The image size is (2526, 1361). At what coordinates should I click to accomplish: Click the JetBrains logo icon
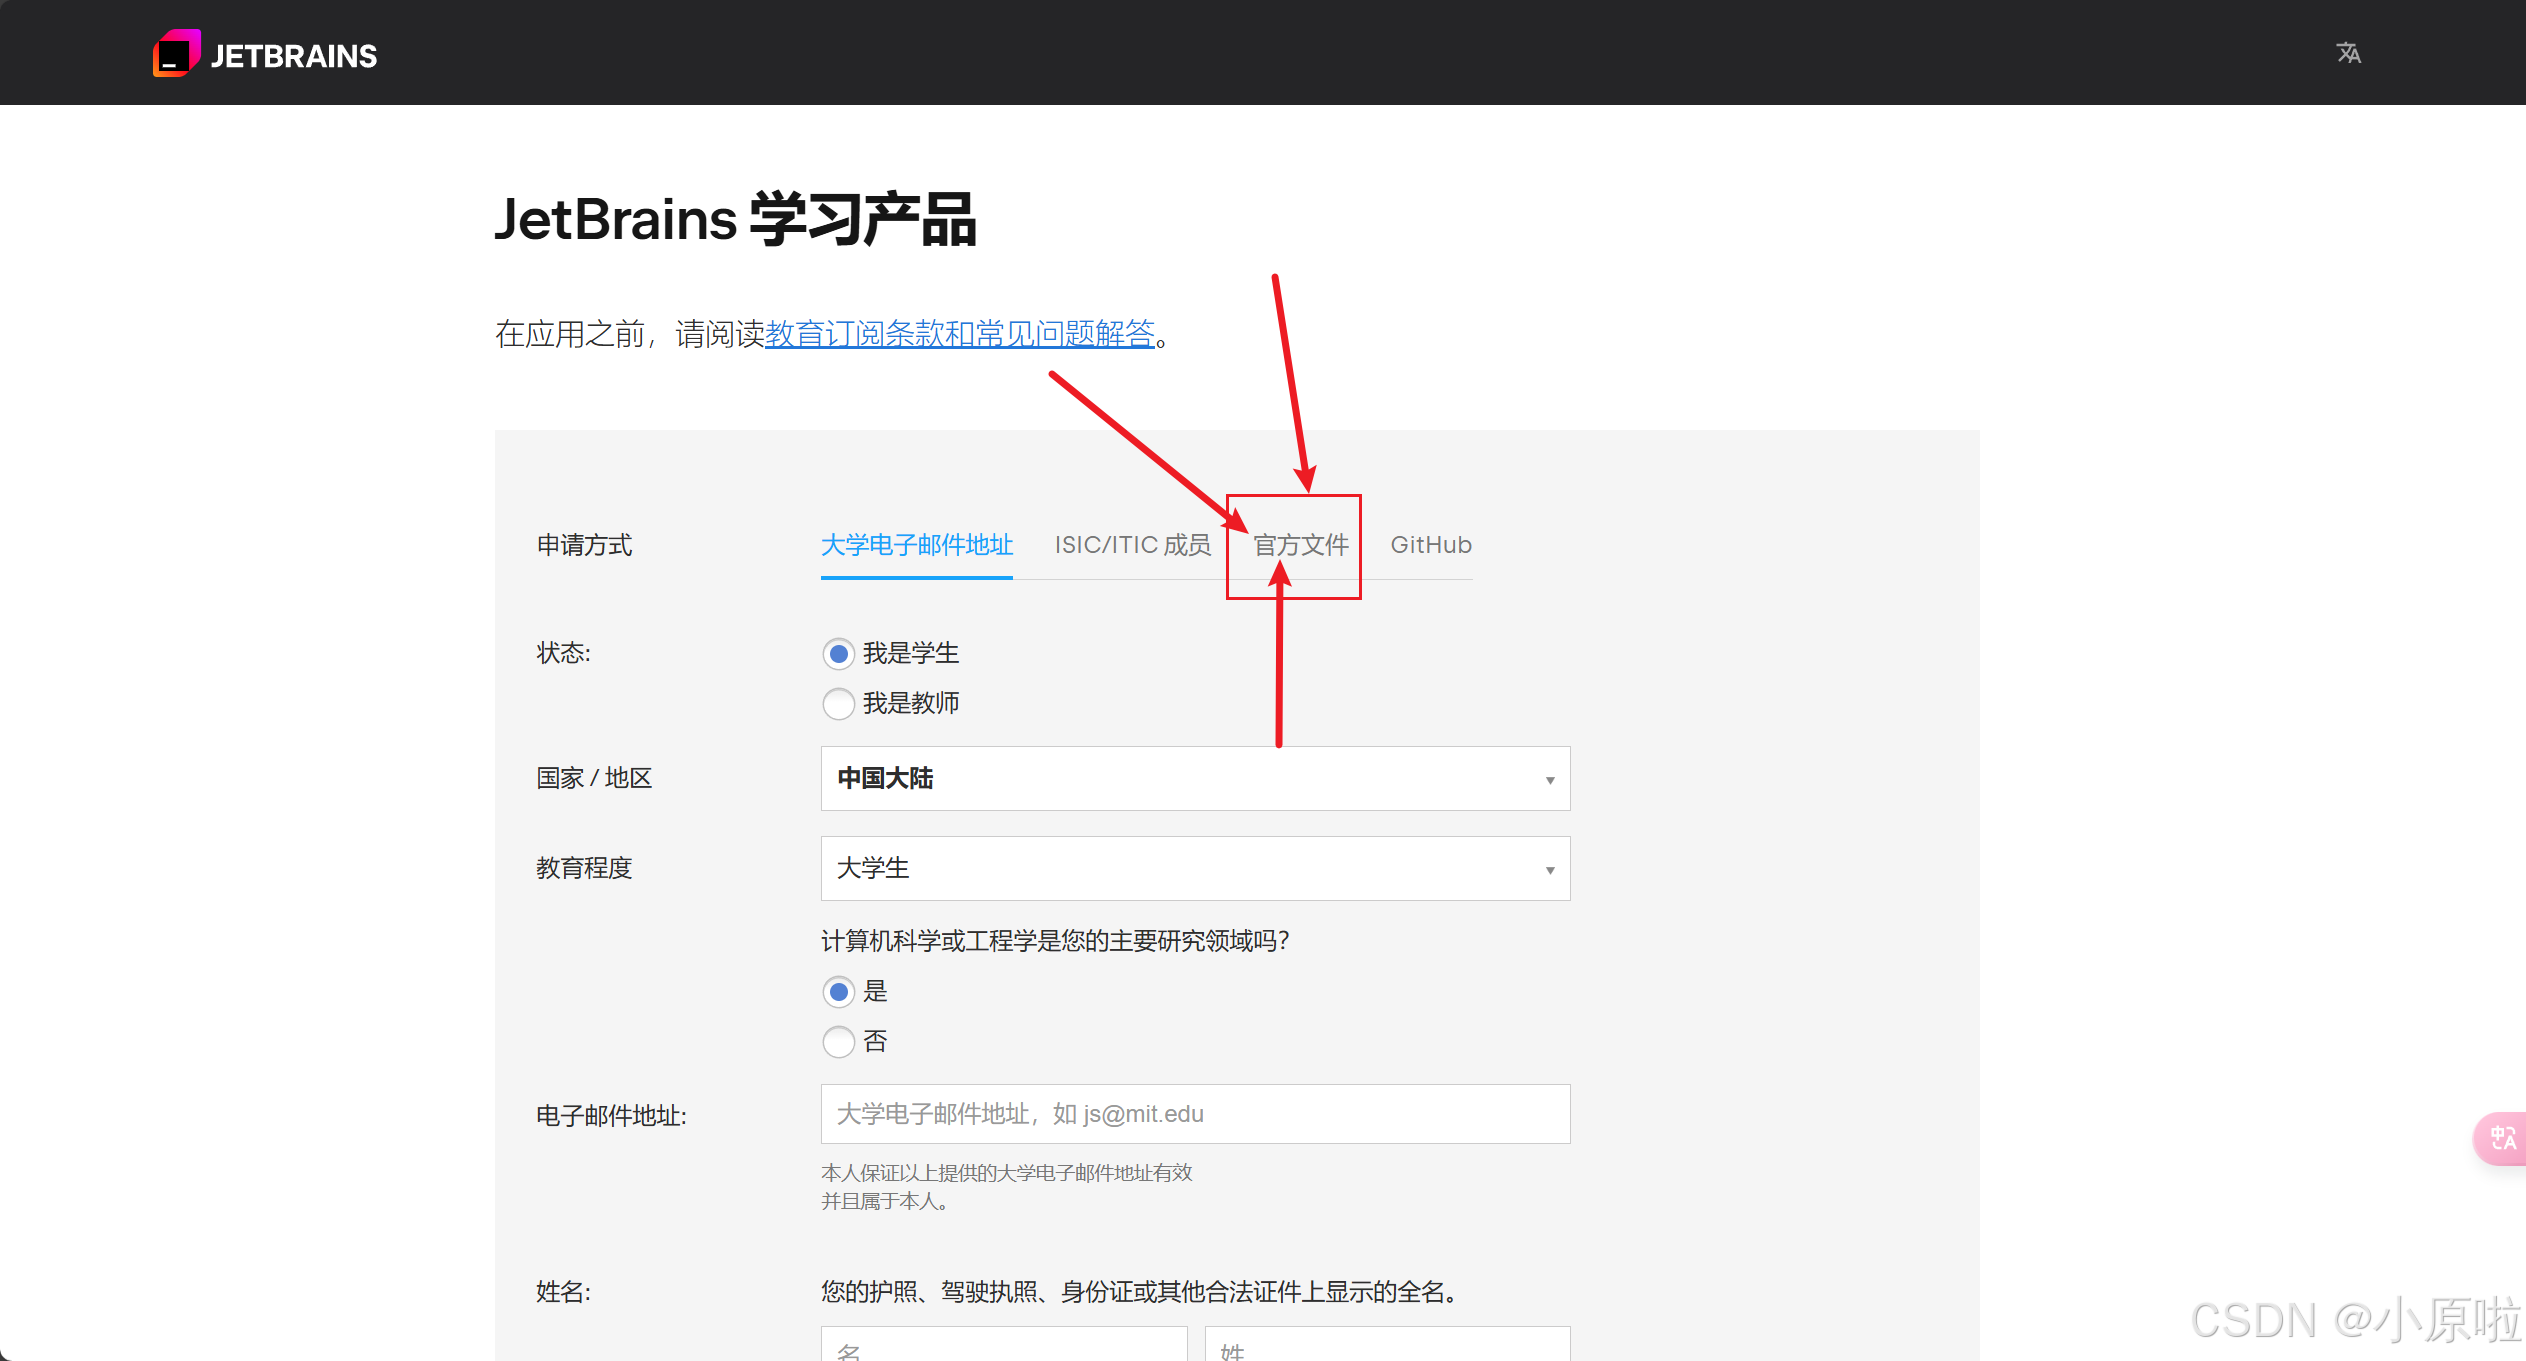point(176,54)
